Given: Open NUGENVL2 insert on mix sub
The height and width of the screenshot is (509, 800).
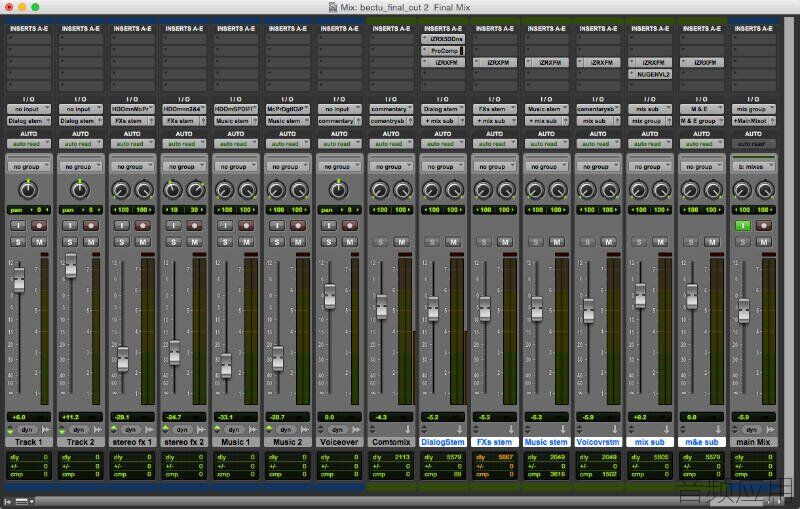Looking at the screenshot, I should pyautogui.click(x=650, y=74).
